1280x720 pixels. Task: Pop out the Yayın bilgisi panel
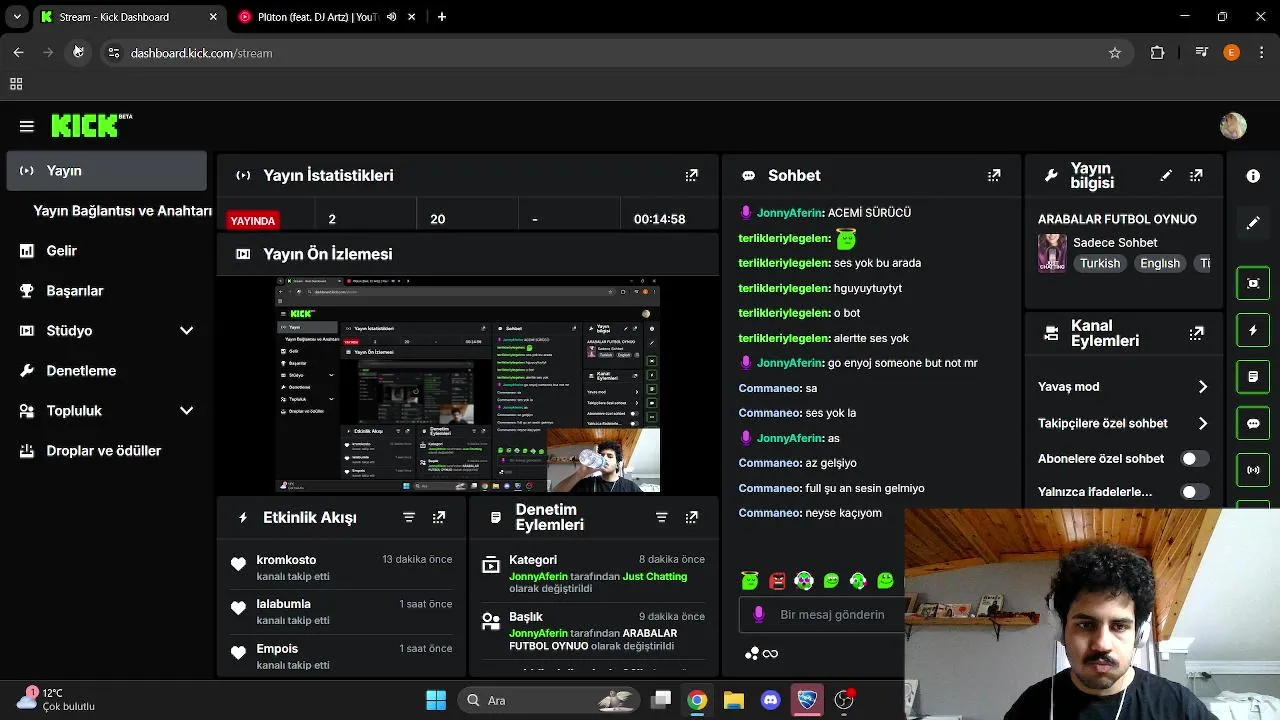(x=1196, y=175)
